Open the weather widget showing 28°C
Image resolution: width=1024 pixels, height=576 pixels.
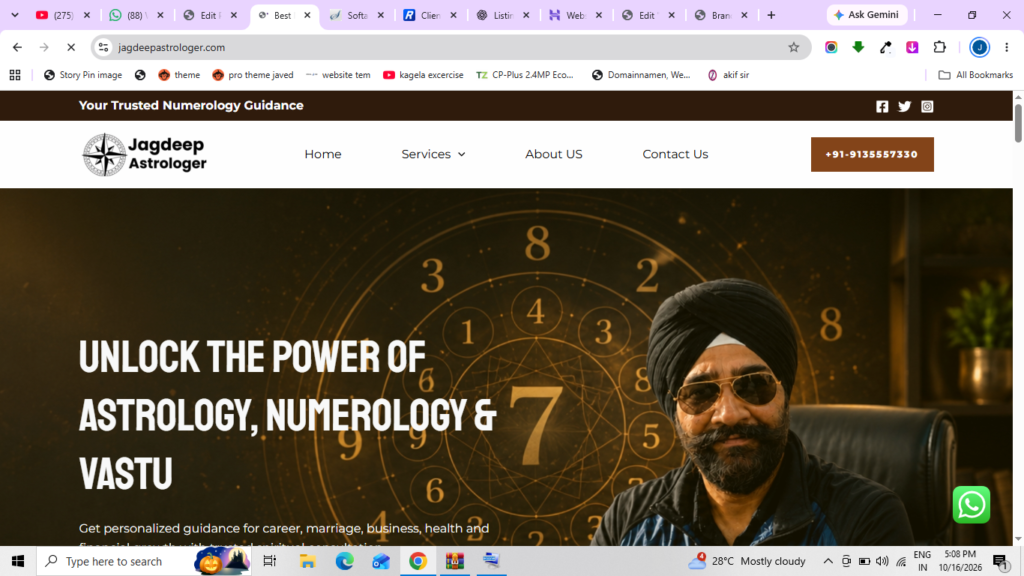[746, 561]
